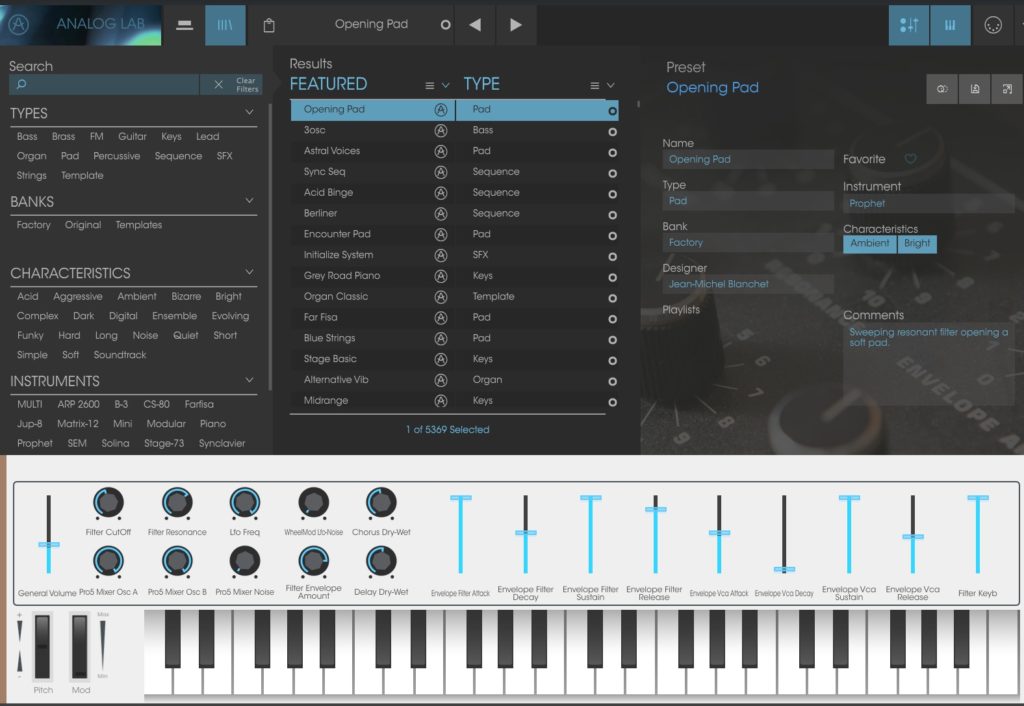Image resolution: width=1024 pixels, height=706 pixels.
Task: Toggle the circle on Far Fisa row
Action: [613, 319]
